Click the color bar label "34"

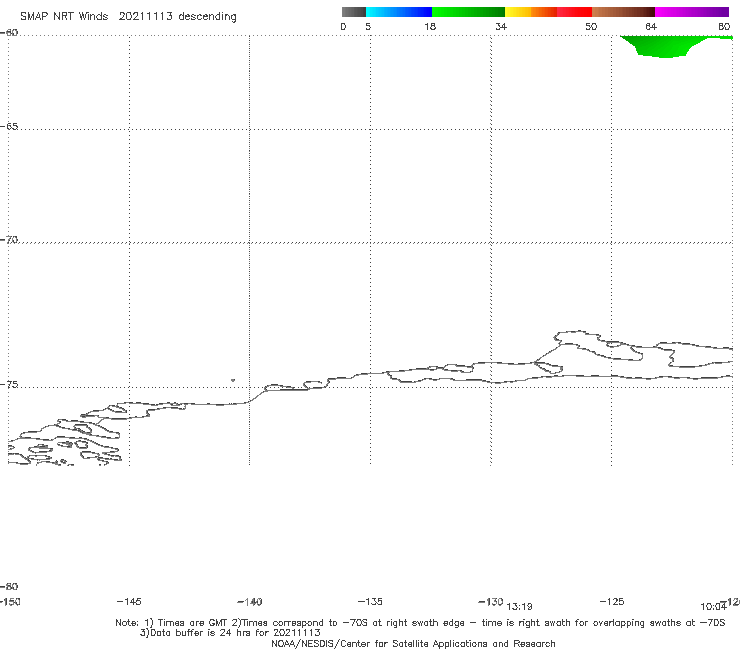[x=501, y=27]
